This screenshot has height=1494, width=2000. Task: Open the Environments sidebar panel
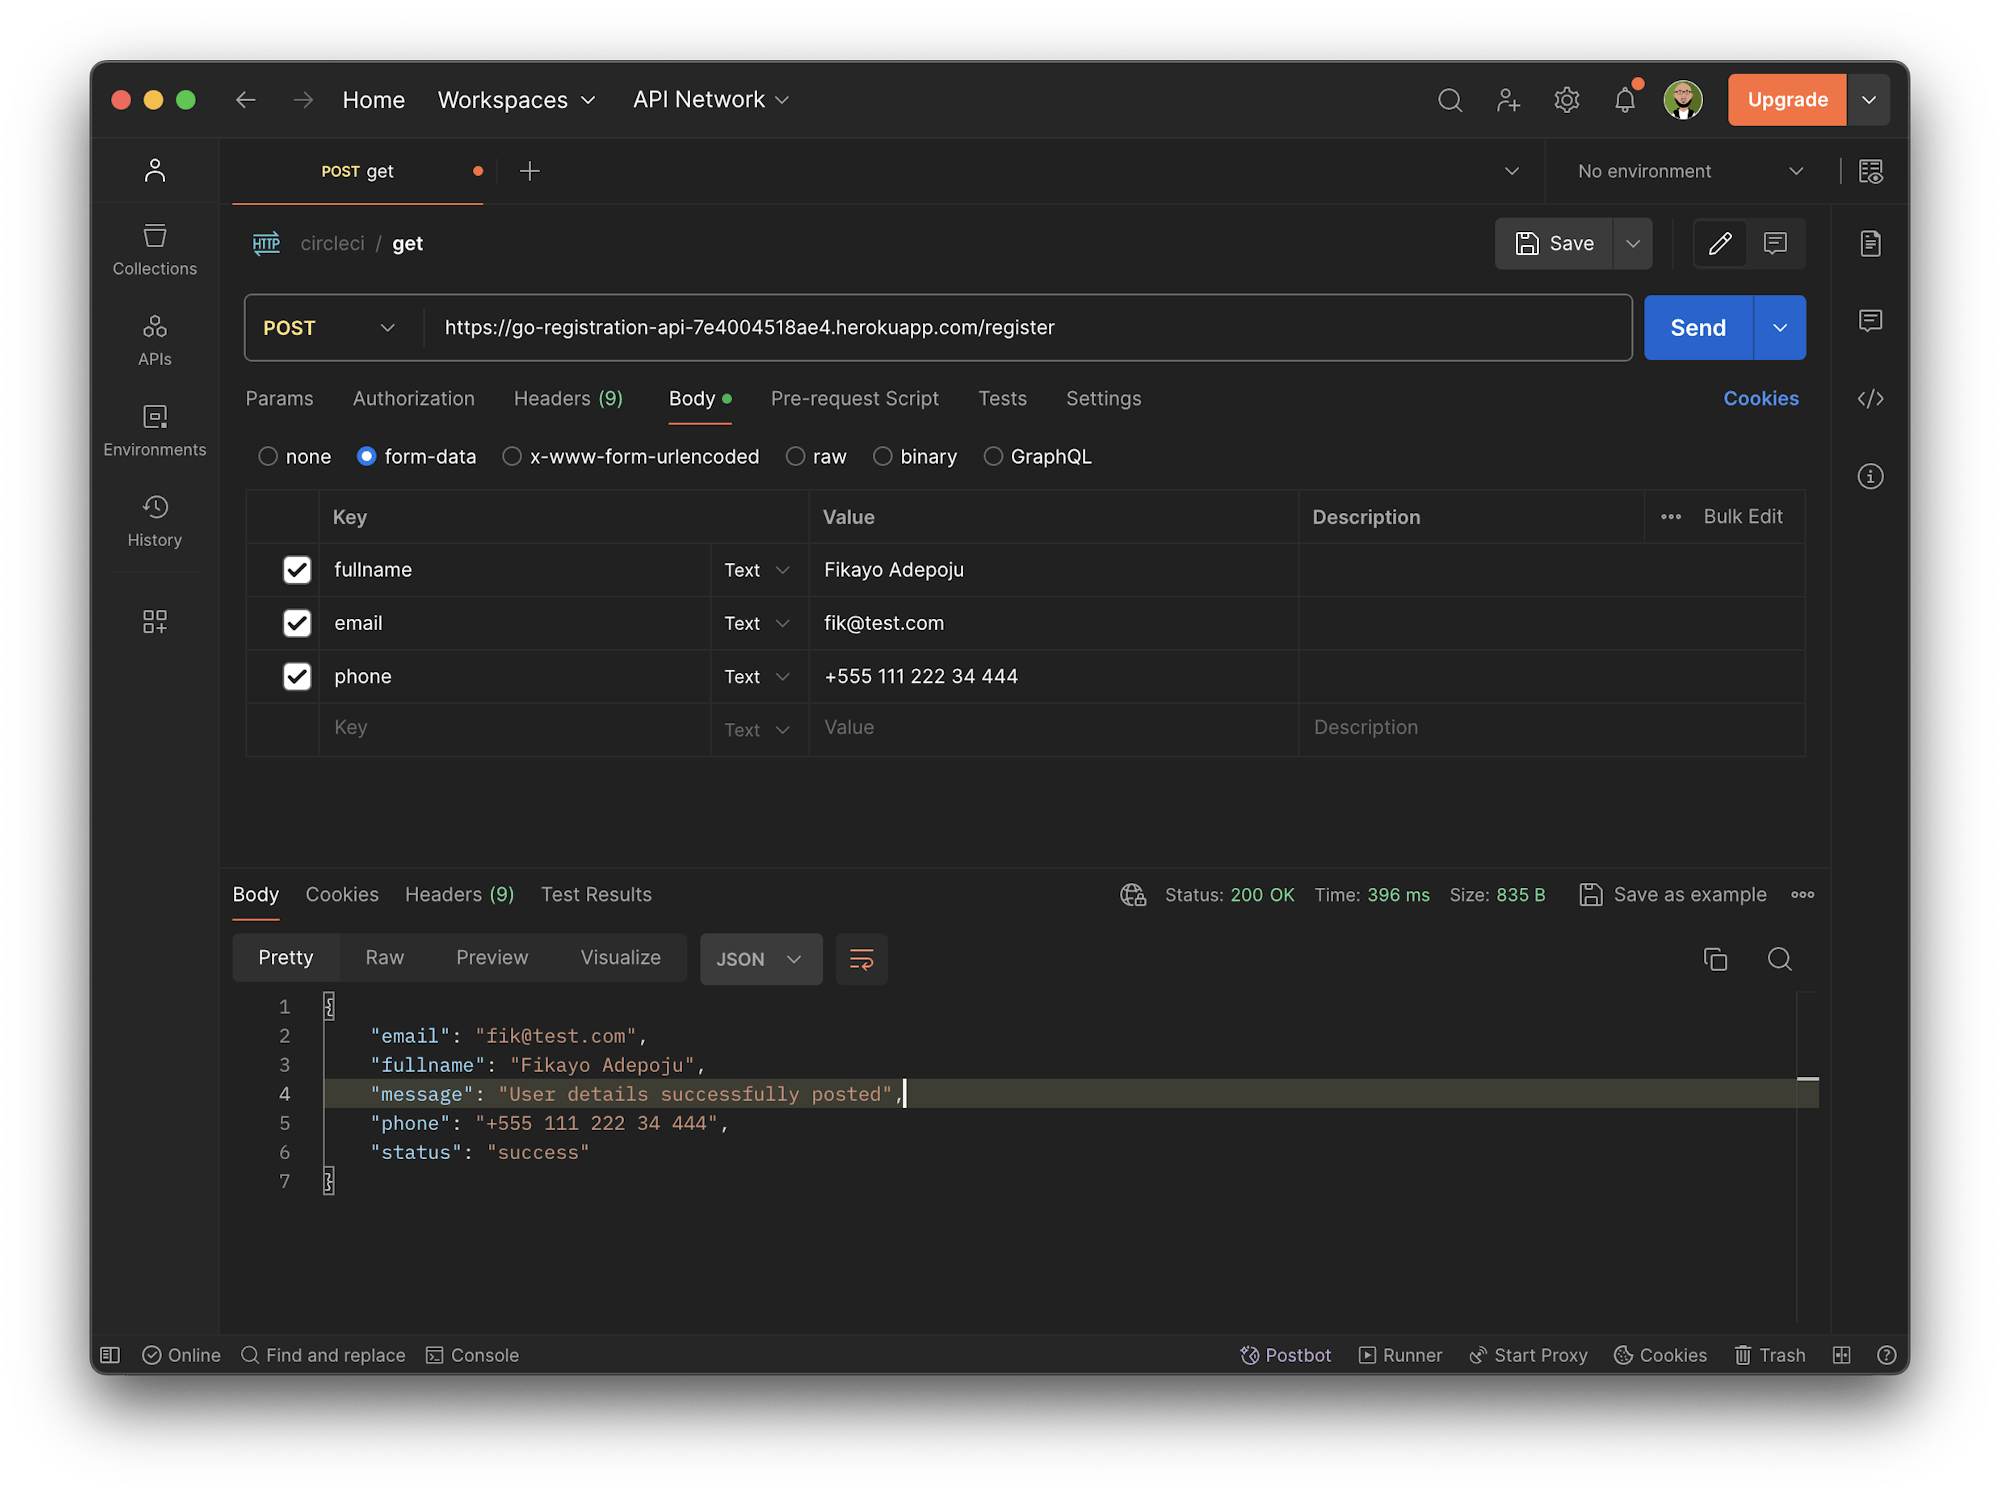(x=155, y=428)
